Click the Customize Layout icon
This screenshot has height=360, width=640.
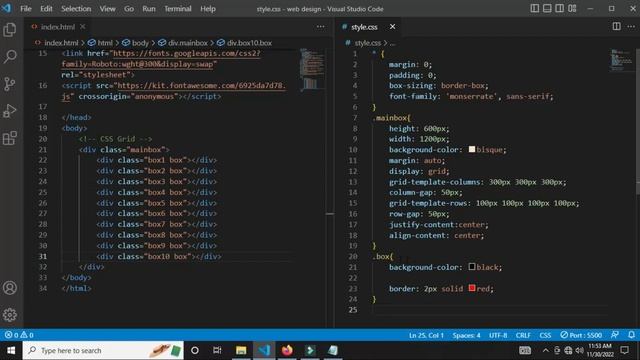(572, 9)
